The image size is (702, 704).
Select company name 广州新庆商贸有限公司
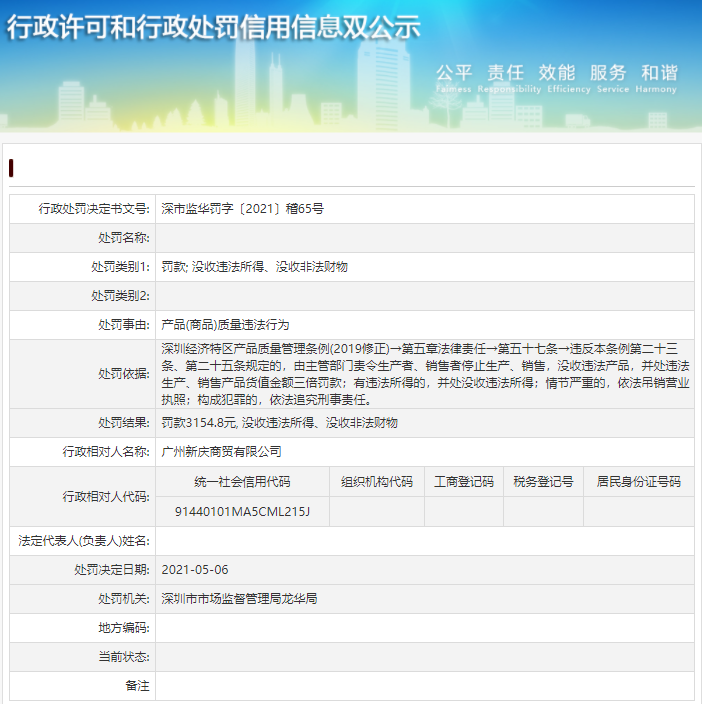click(x=221, y=452)
